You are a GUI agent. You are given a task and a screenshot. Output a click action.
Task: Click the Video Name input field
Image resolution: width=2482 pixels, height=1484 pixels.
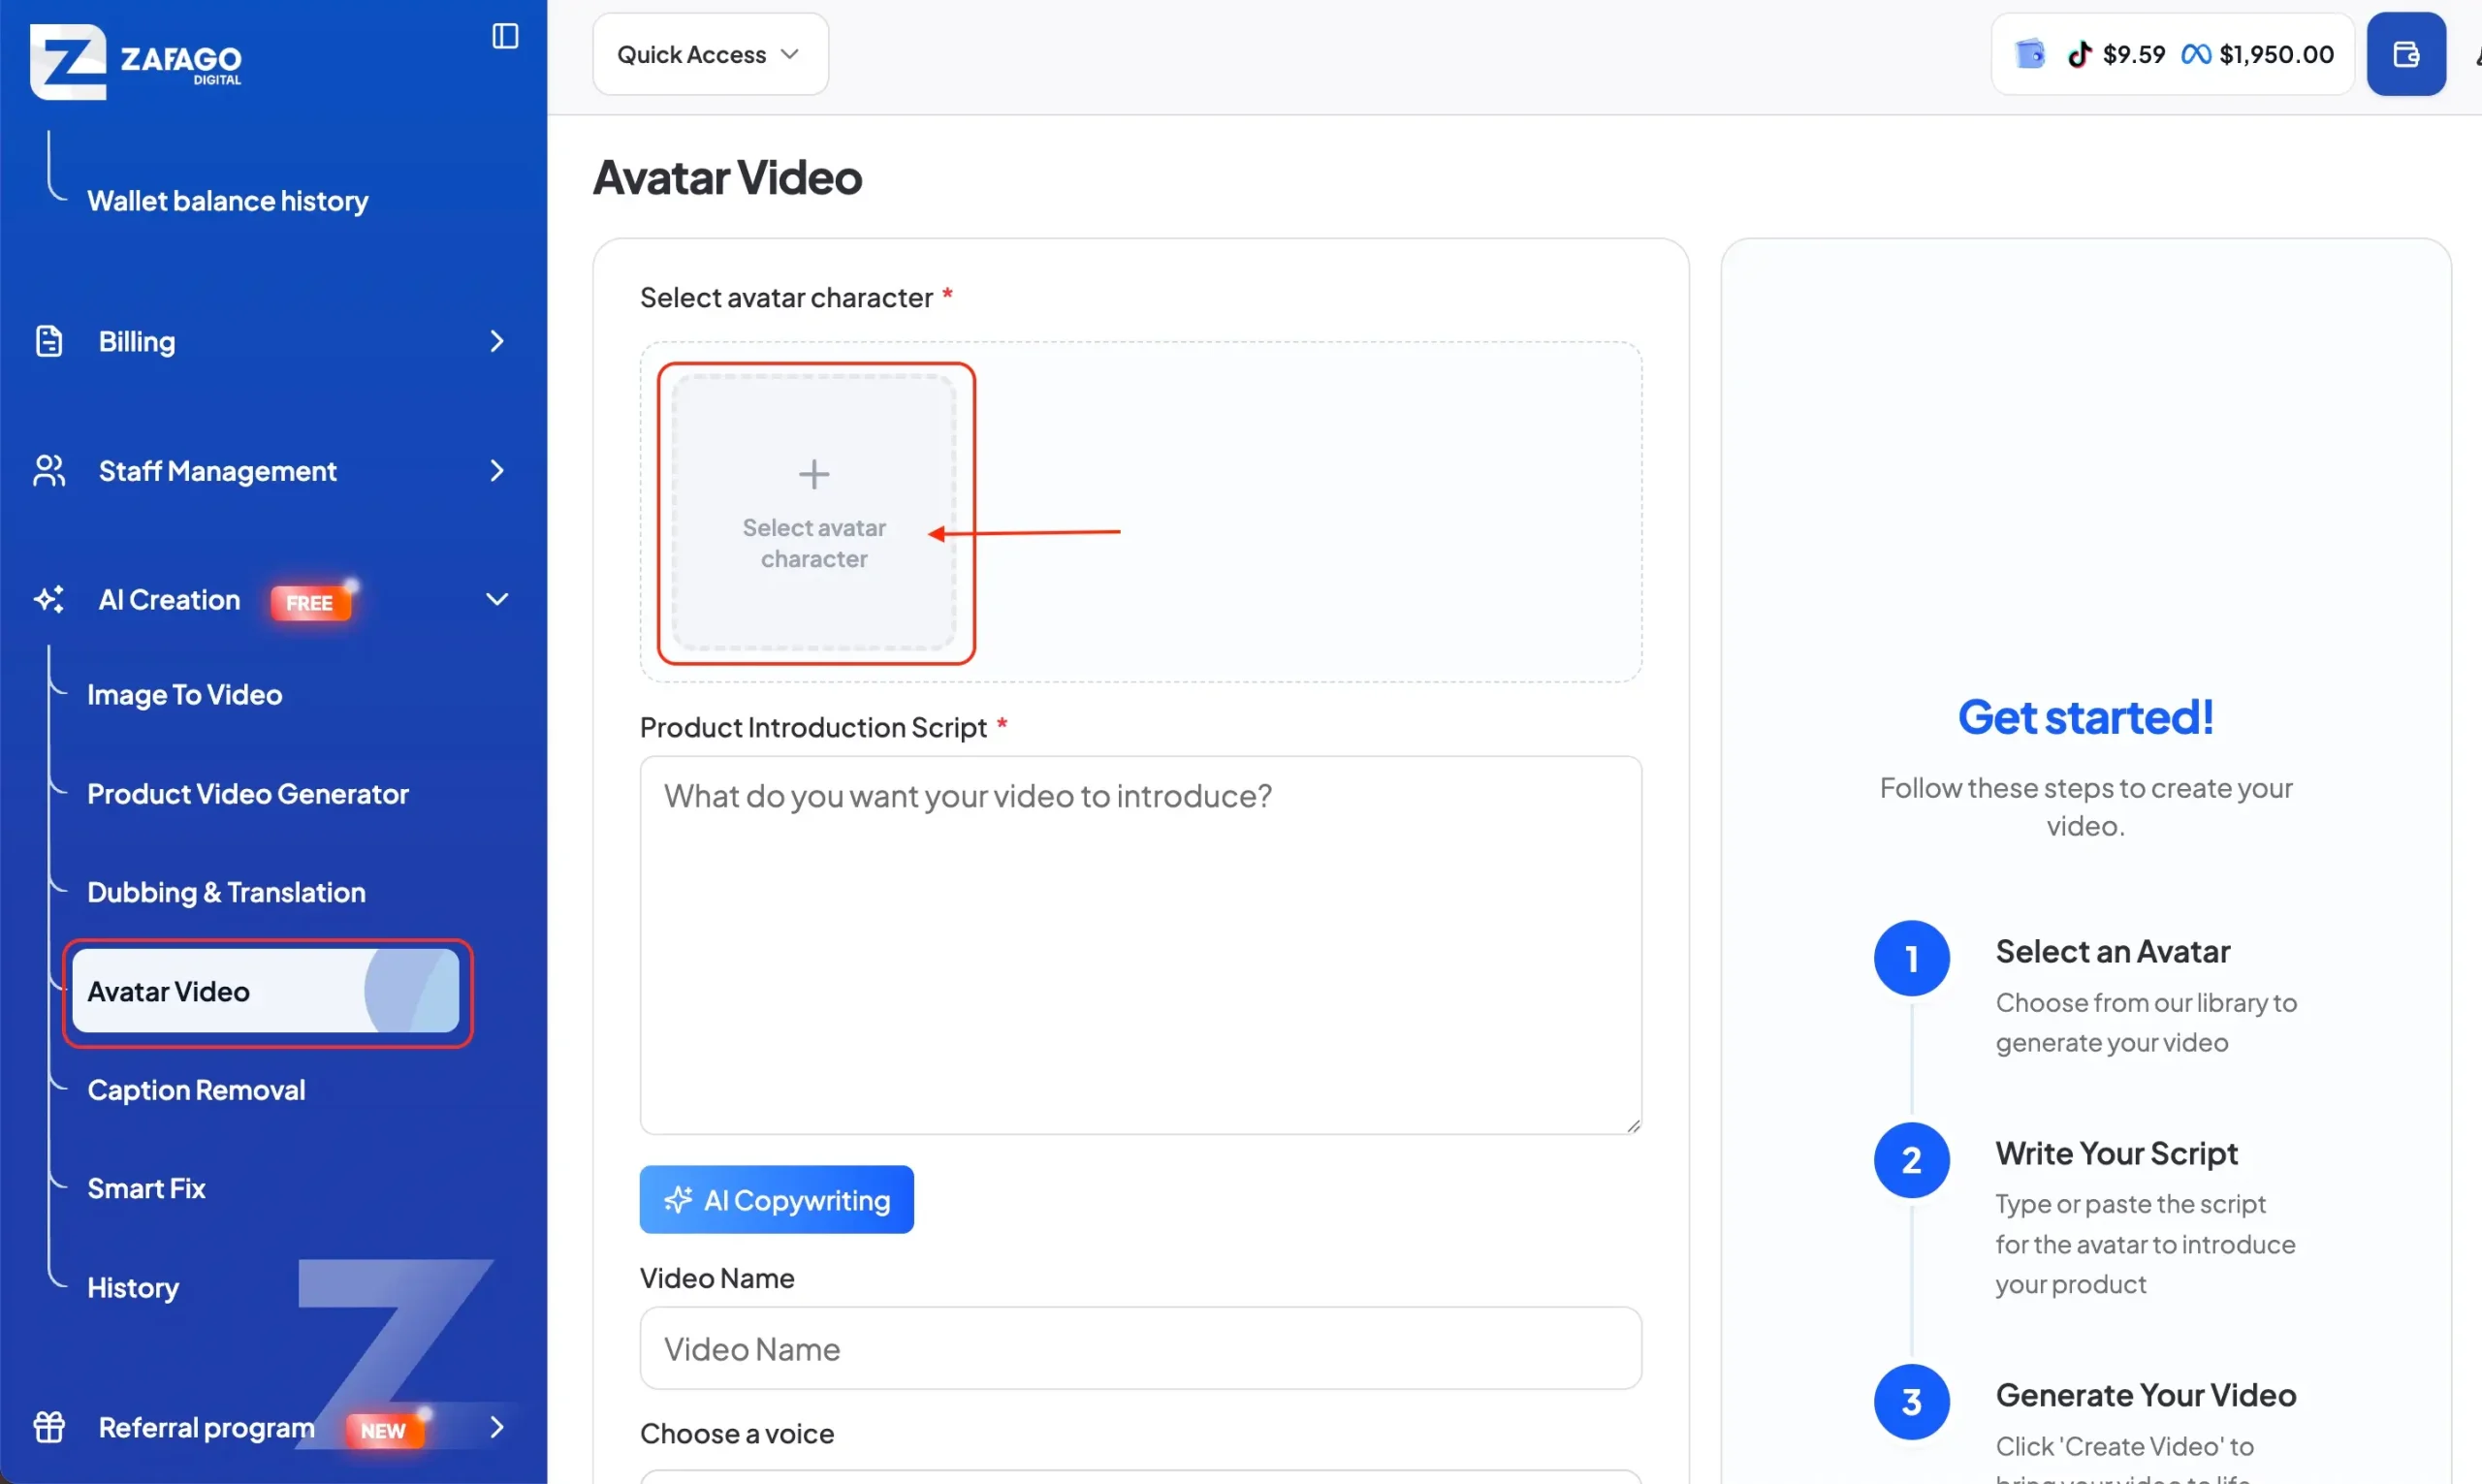pos(1141,1349)
